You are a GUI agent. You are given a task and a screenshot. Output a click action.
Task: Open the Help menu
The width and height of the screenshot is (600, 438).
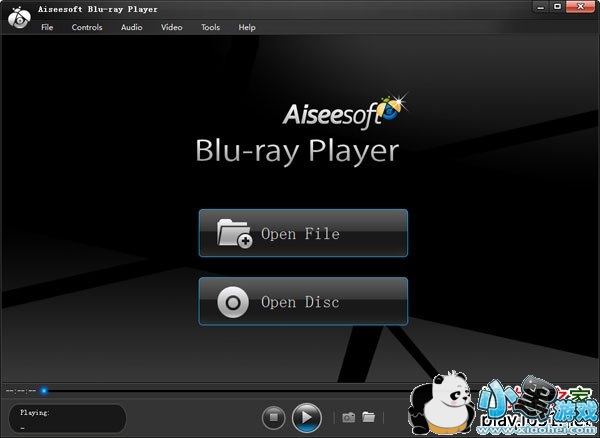[247, 28]
